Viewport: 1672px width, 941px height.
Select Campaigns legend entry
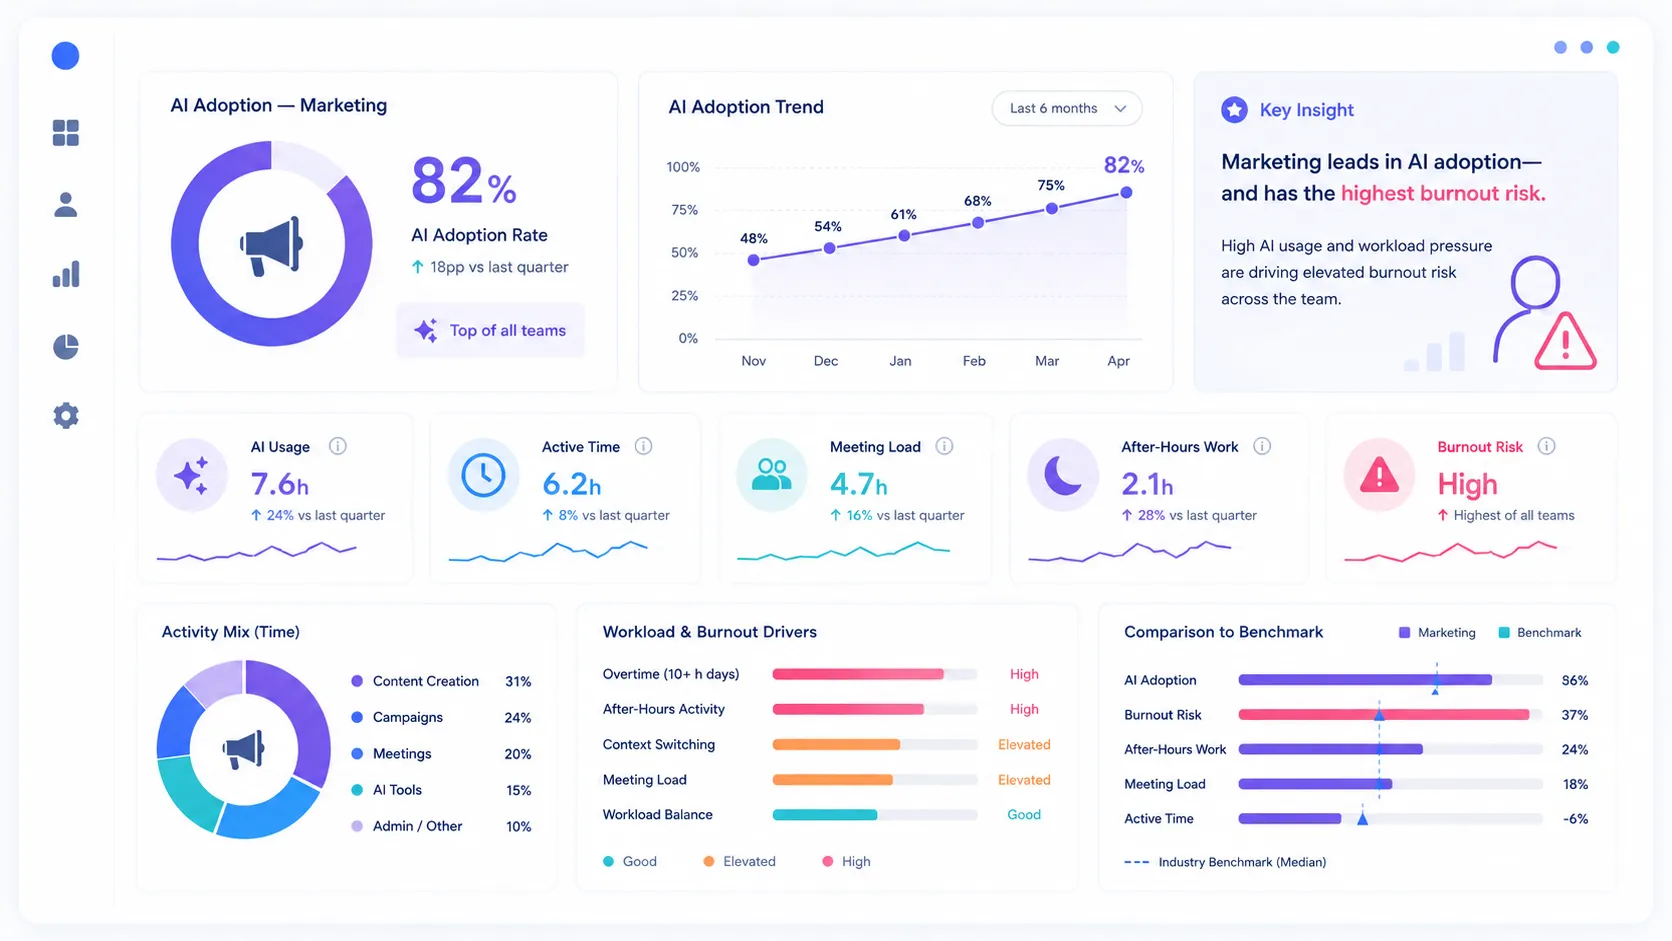[x=441, y=717]
